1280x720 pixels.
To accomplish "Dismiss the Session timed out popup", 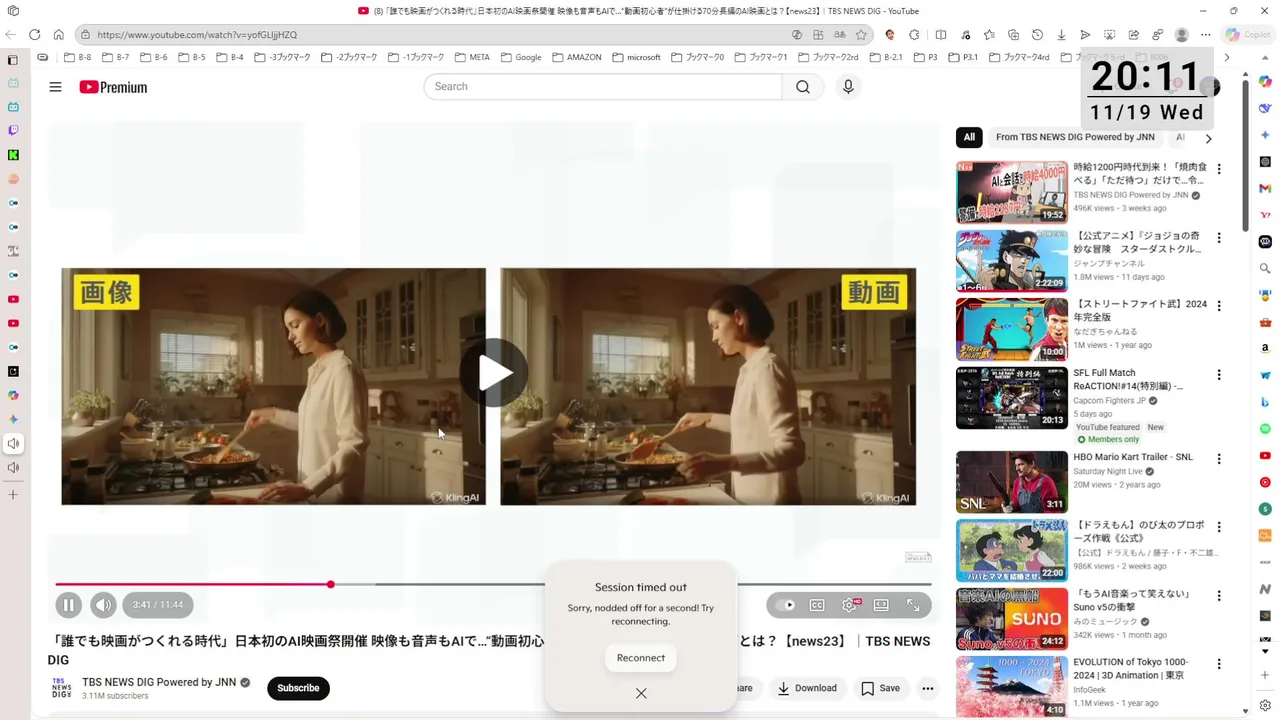I will (641, 693).
